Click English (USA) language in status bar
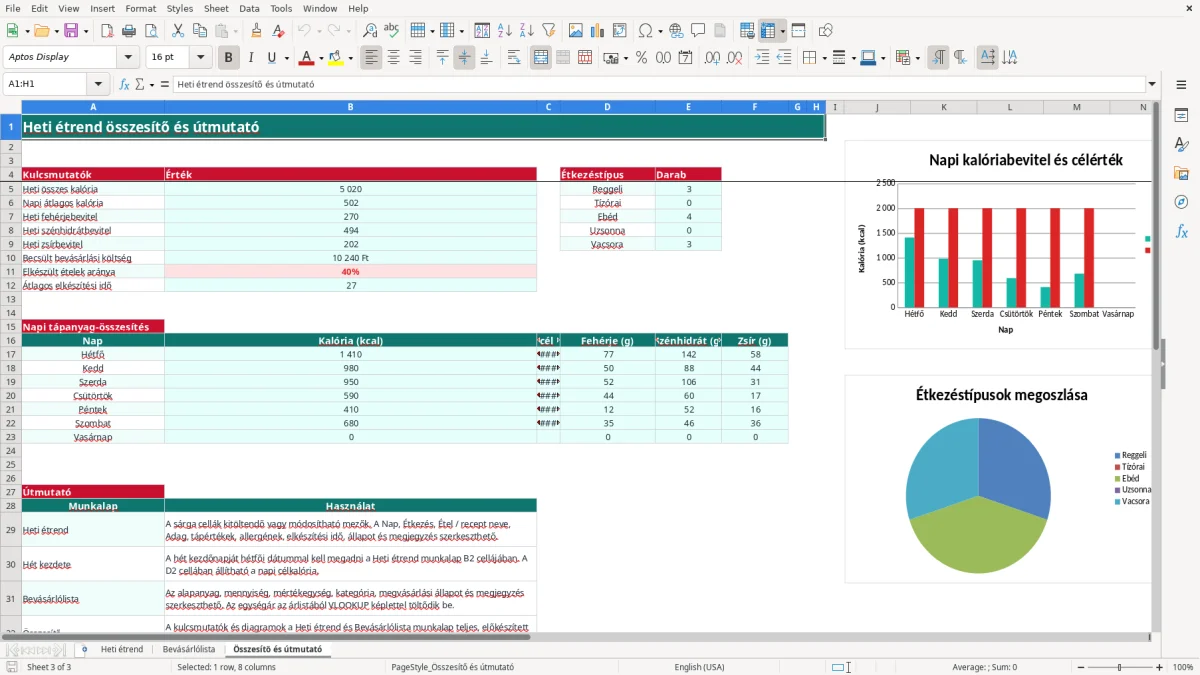The width and height of the screenshot is (1200, 675). [x=700, y=667]
